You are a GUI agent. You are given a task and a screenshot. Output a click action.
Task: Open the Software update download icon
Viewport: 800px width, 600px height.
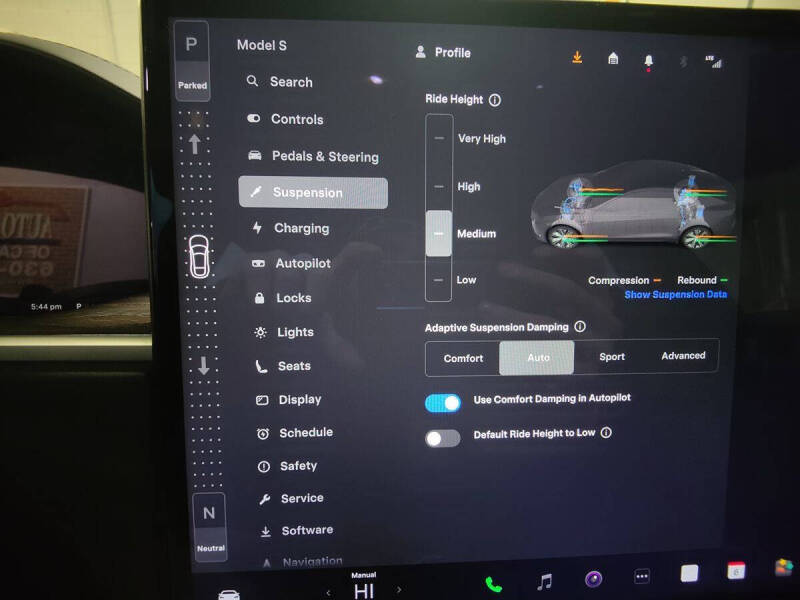coord(578,57)
